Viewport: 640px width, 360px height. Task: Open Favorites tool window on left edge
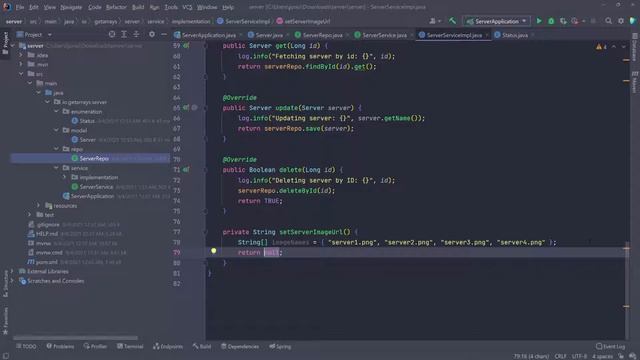(5, 320)
